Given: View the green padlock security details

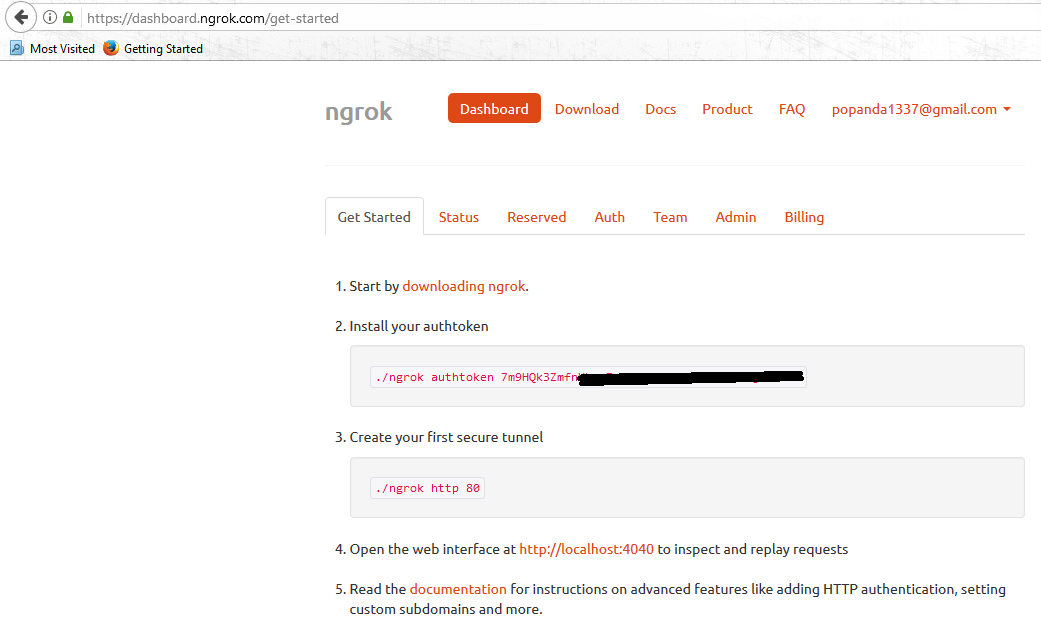Looking at the screenshot, I should [x=68, y=17].
